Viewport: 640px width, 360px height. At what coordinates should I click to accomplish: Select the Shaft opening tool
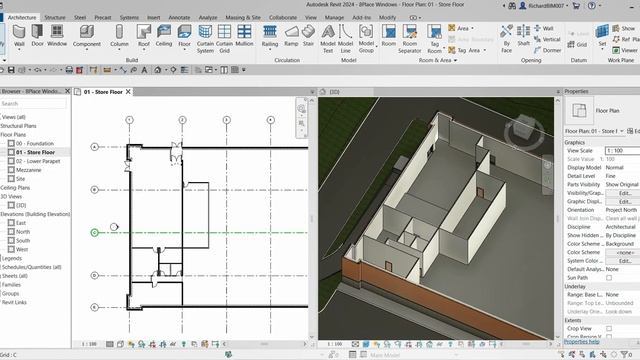[523, 35]
